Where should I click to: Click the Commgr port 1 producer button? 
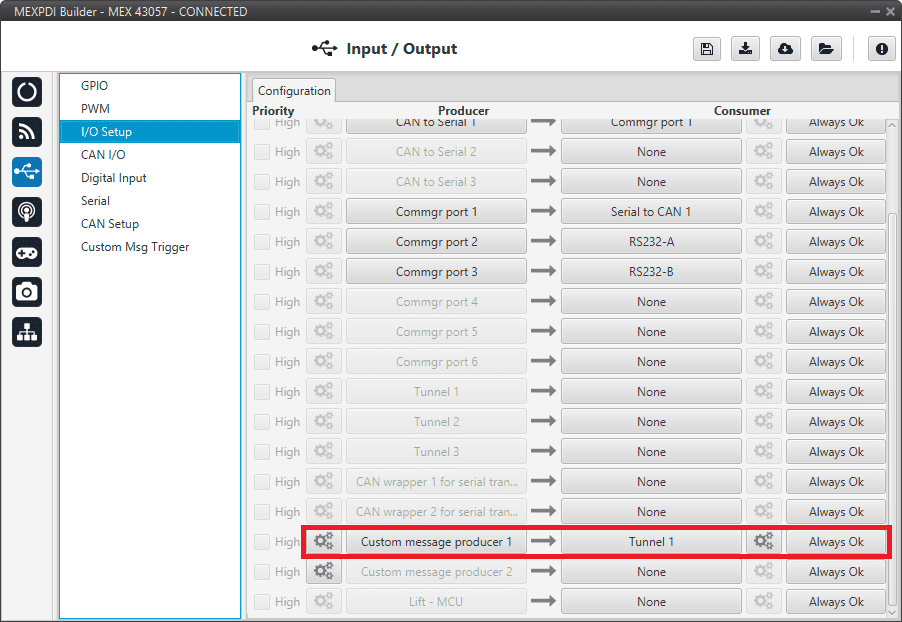click(436, 211)
